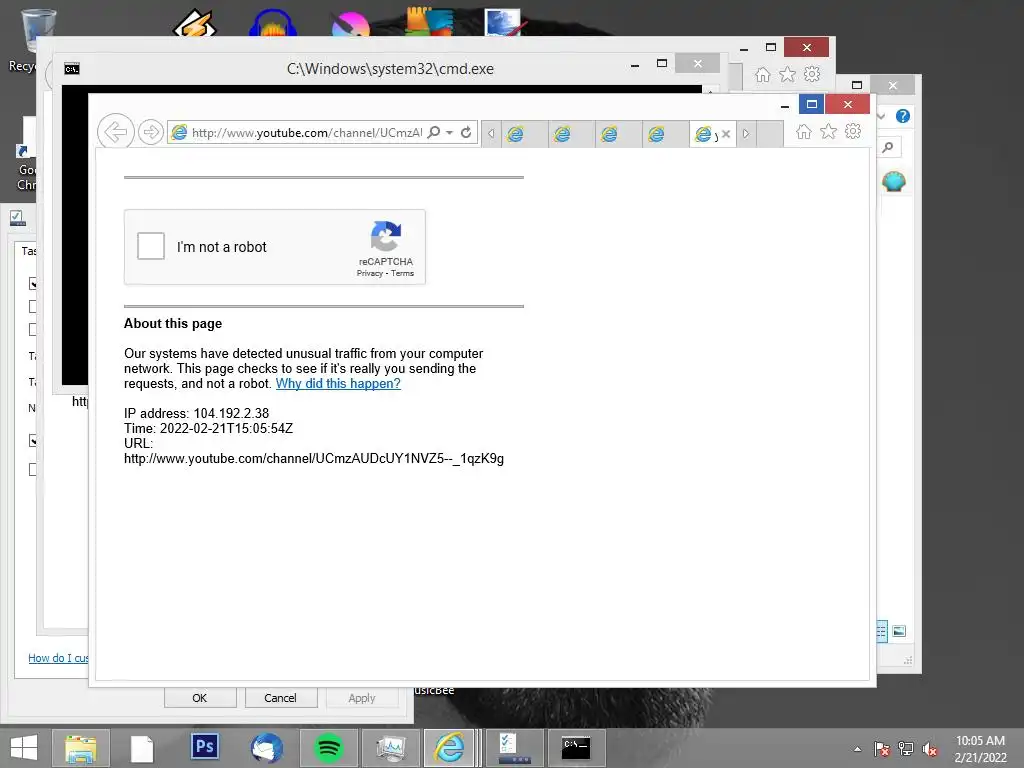The height and width of the screenshot is (768, 1024).
Task: Click the reCAPTCHA Terms link
Action: coord(402,274)
